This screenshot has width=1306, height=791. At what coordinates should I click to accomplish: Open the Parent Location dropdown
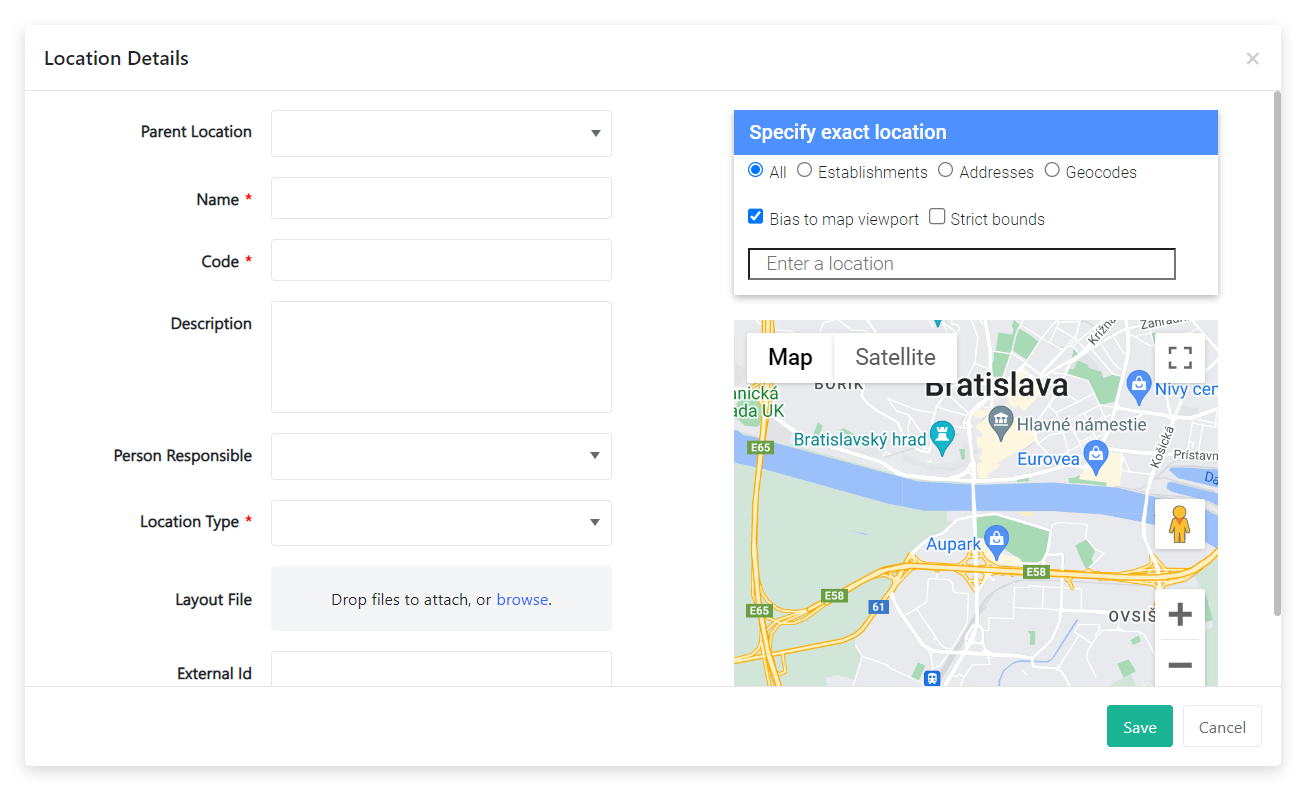click(x=441, y=133)
